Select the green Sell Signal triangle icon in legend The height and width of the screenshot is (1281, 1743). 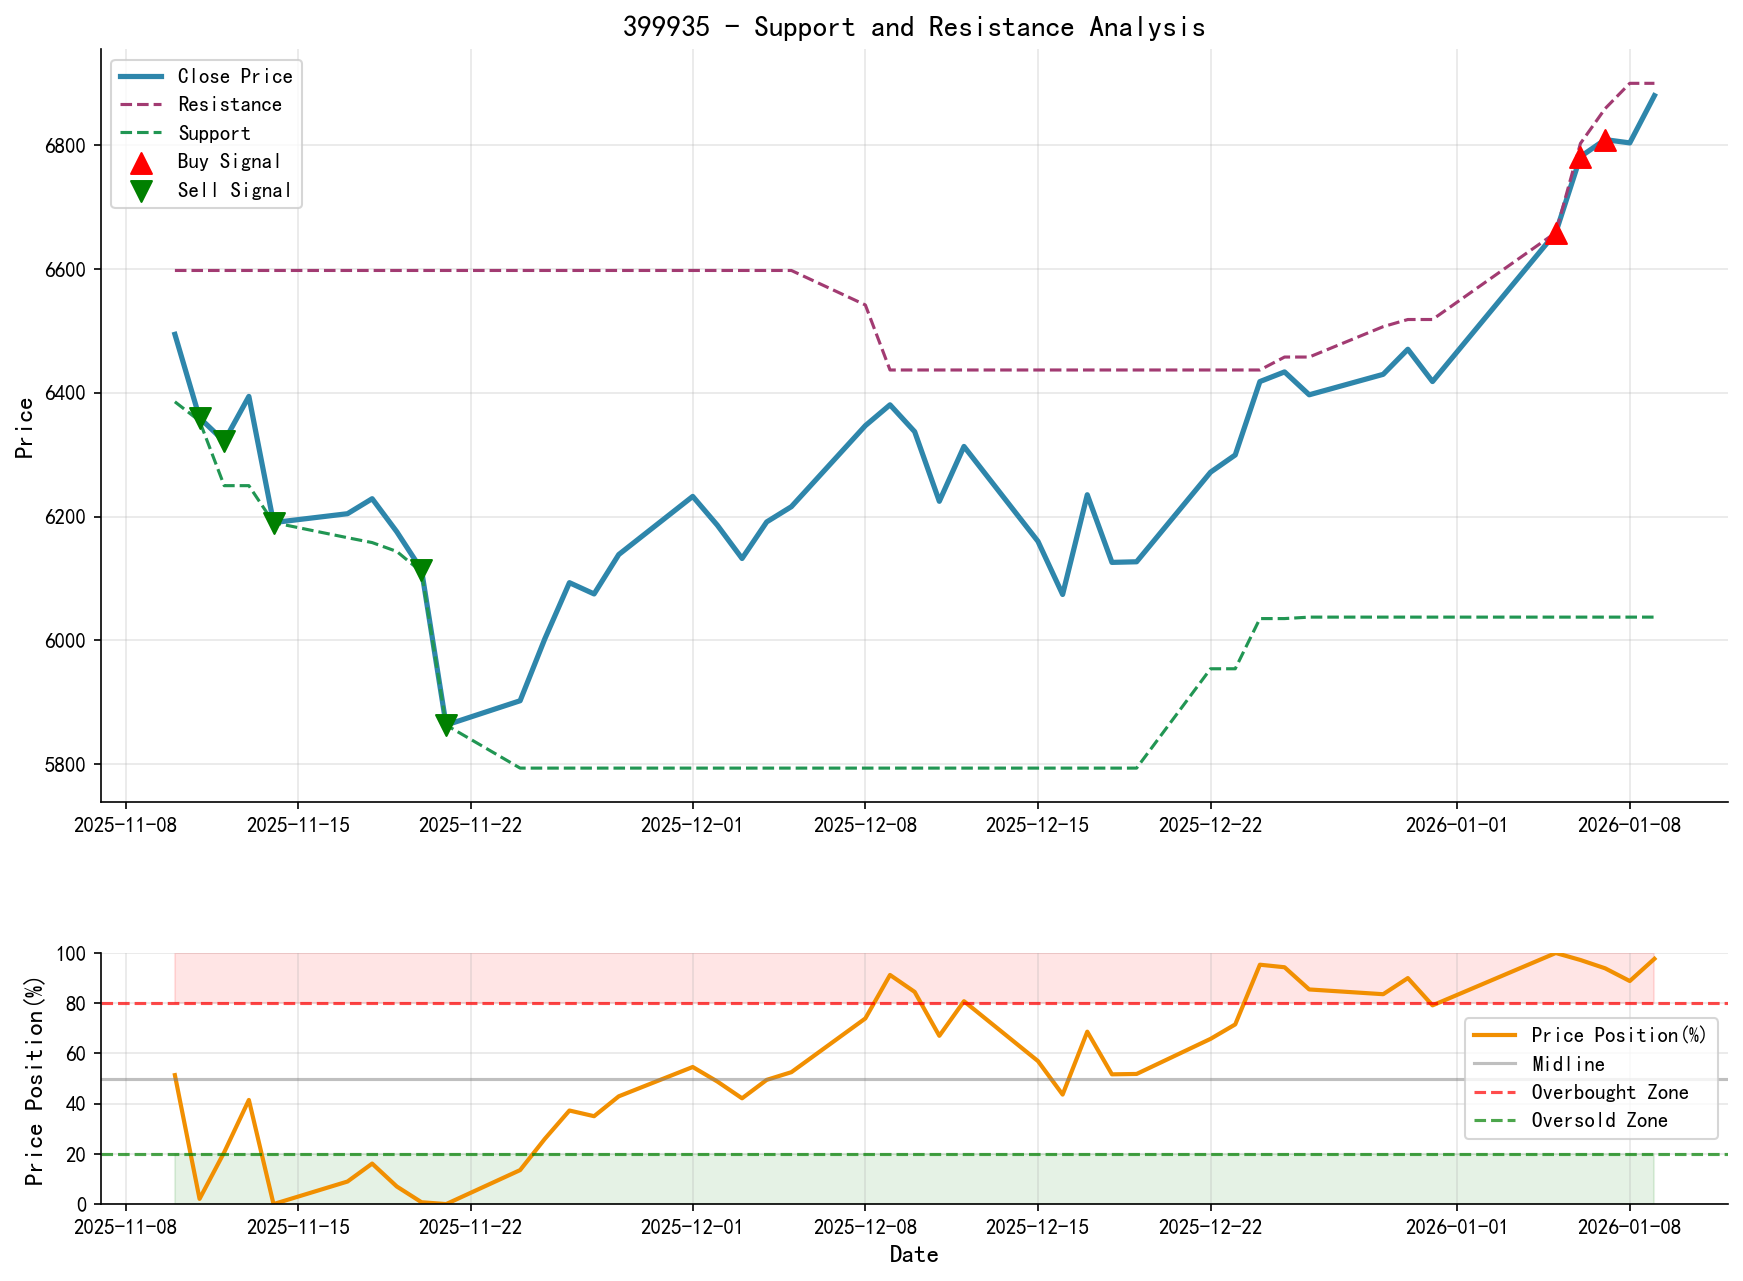pos(140,190)
